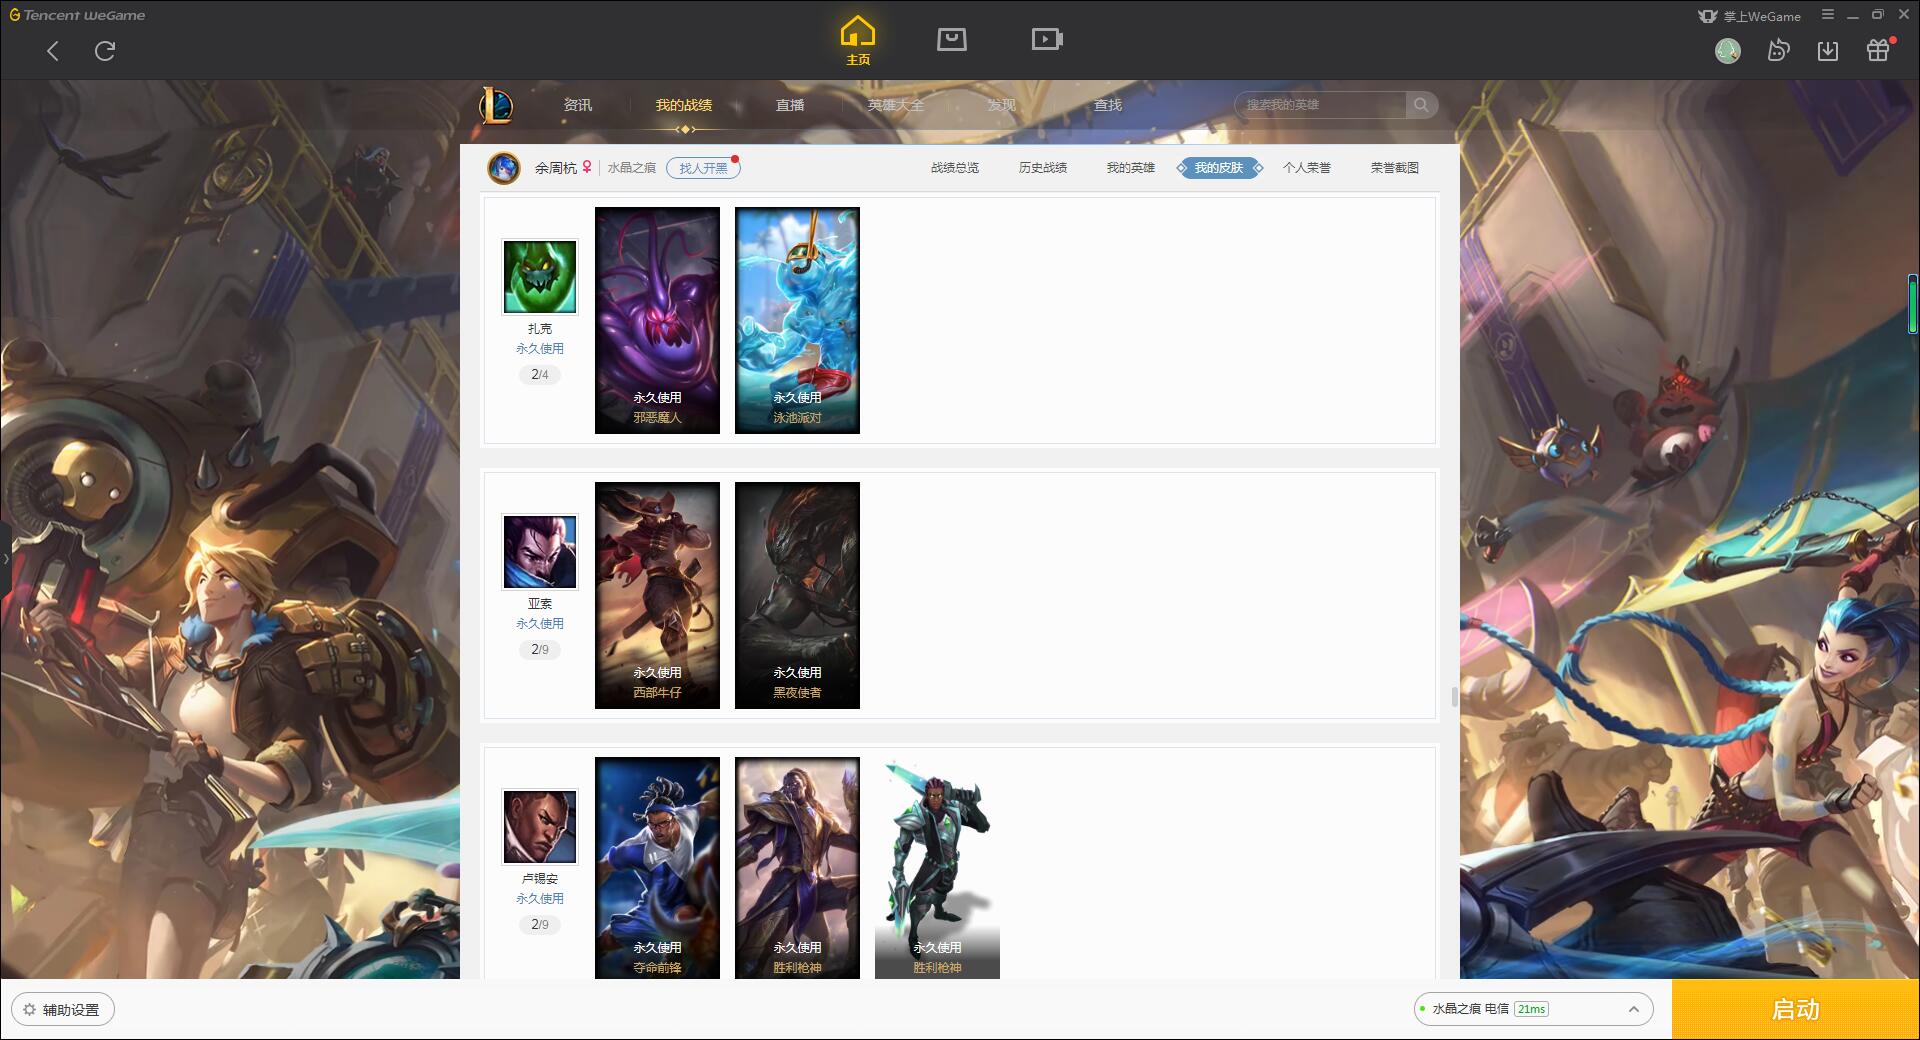Image resolution: width=1920 pixels, height=1040 pixels.
Task: Open the user avatar in top right
Action: (x=1728, y=51)
